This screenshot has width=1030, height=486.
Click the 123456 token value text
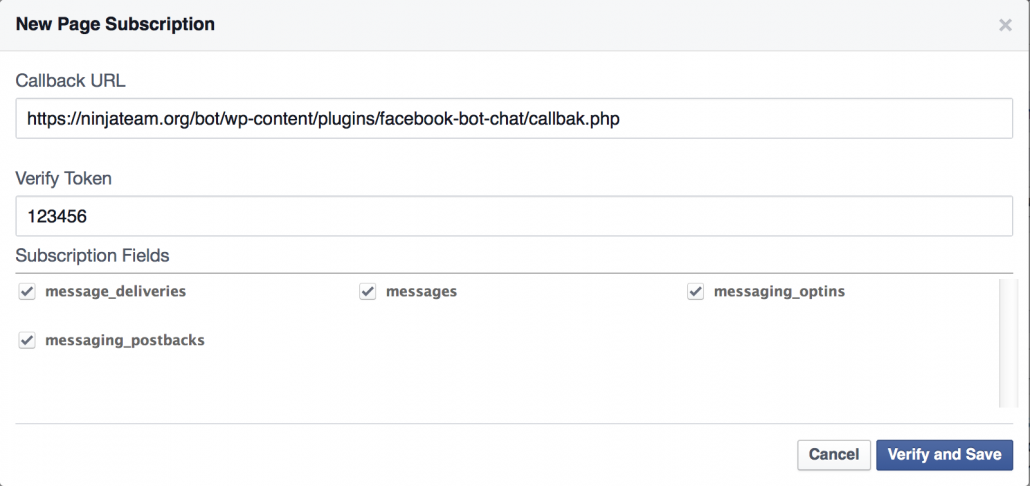pyautogui.click(x=57, y=216)
